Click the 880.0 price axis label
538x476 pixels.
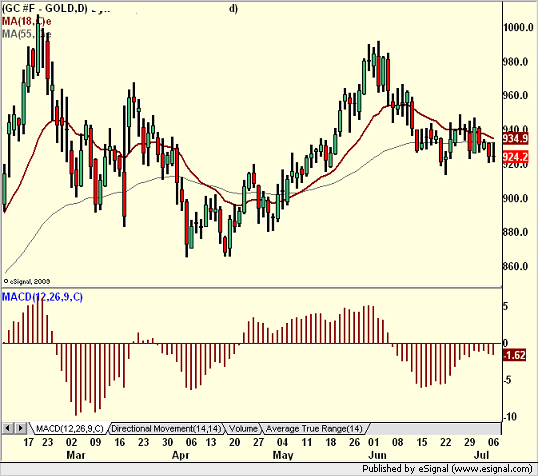click(515, 232)
